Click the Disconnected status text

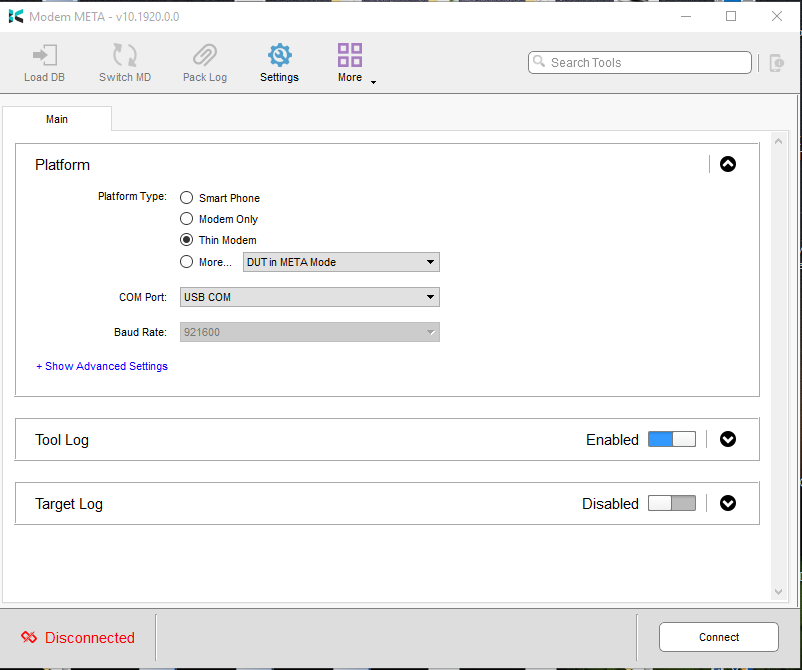pyautogui.click(x=90, y=637)
